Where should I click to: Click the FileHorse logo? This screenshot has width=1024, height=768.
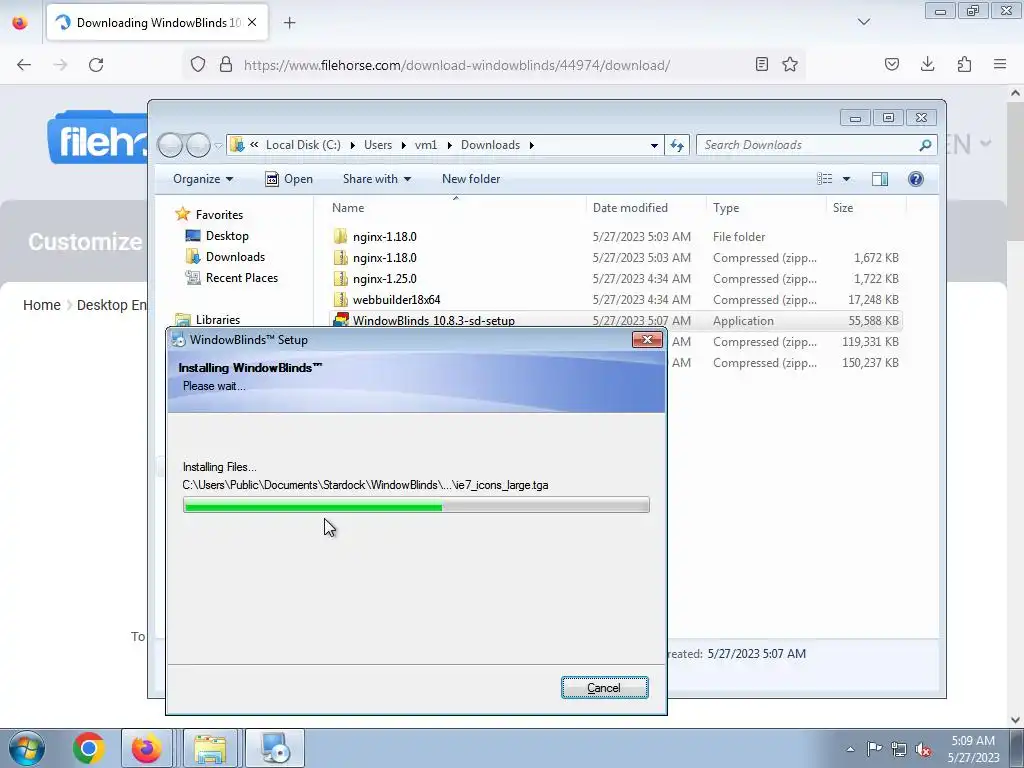click(98, 138)
